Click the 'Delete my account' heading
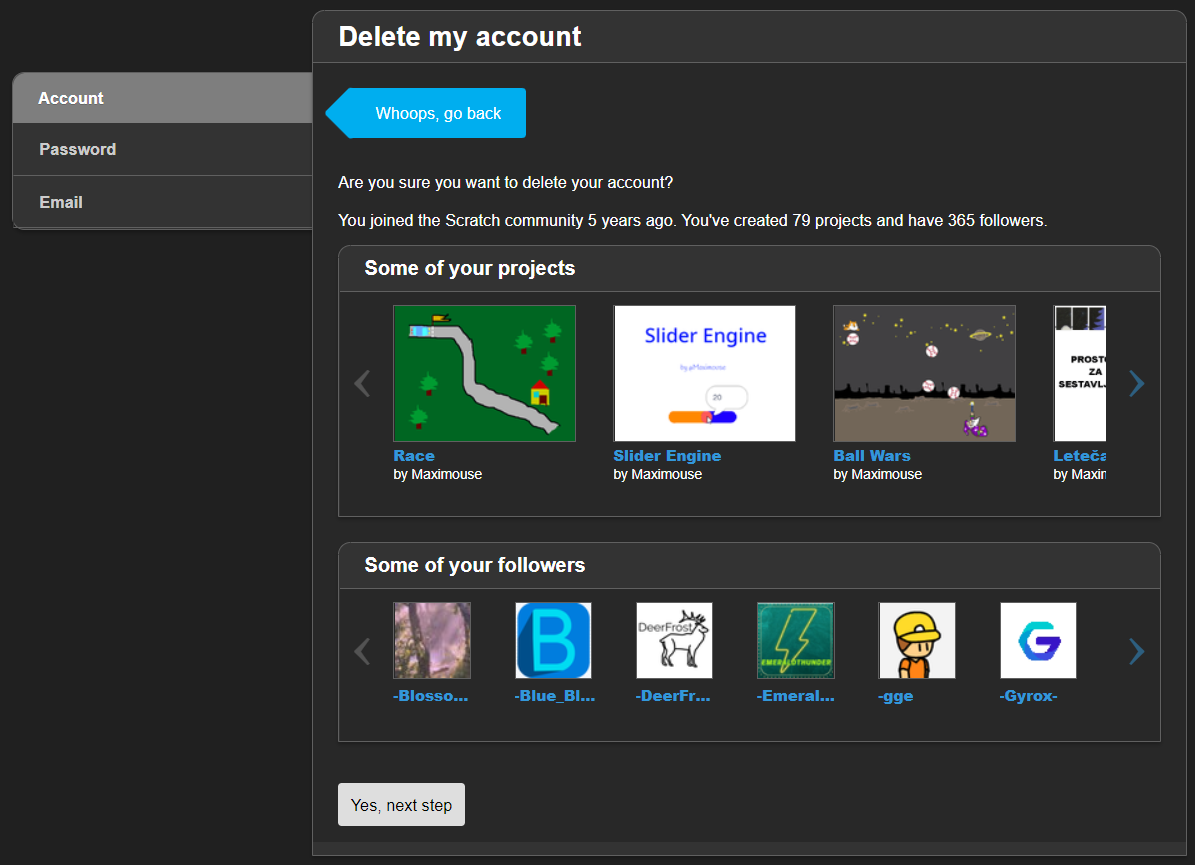This screenshot has width=1195, height=865. click(x=460, y=37)
